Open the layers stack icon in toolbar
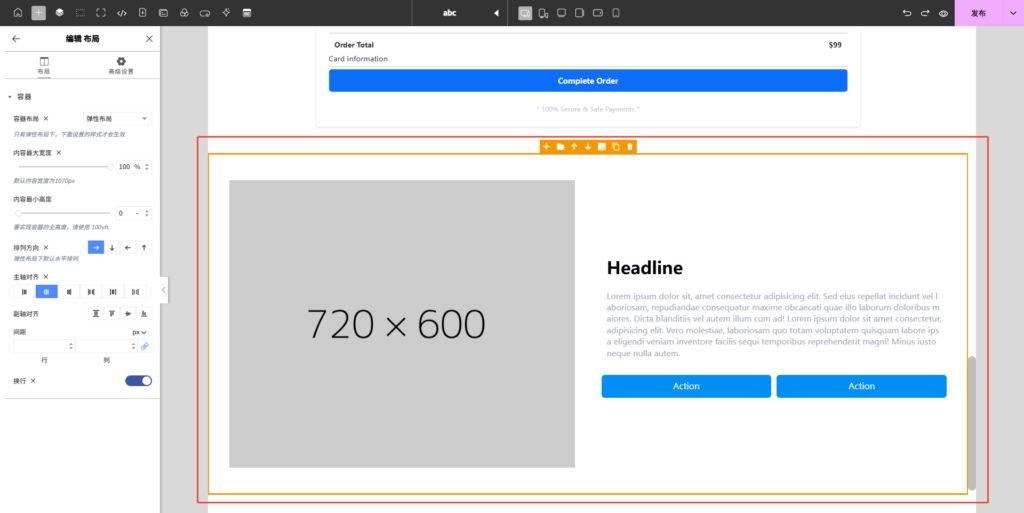 click(x=59, y=13)
